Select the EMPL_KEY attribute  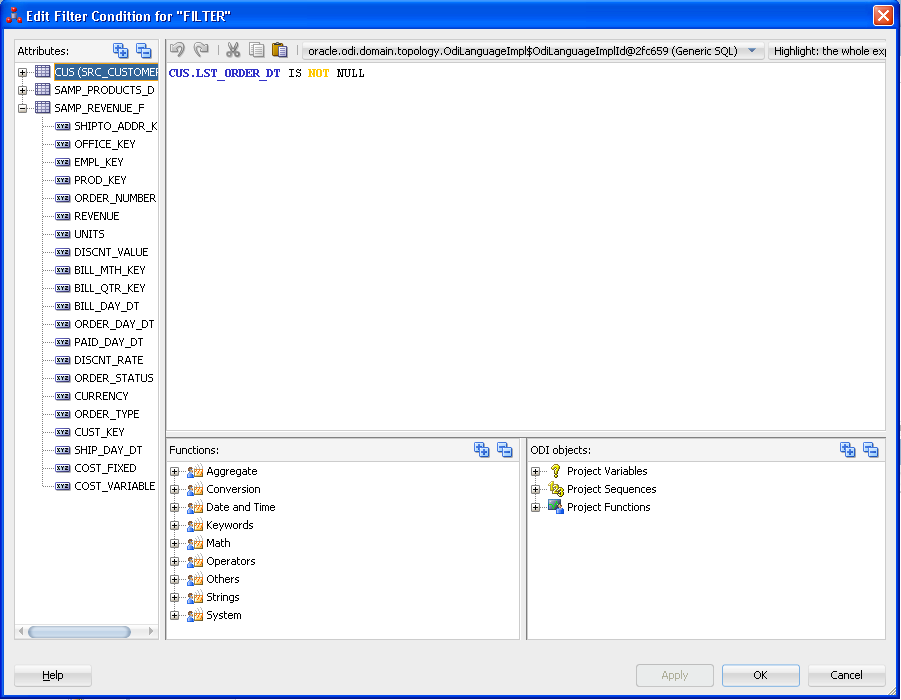[x=99, y=162]
